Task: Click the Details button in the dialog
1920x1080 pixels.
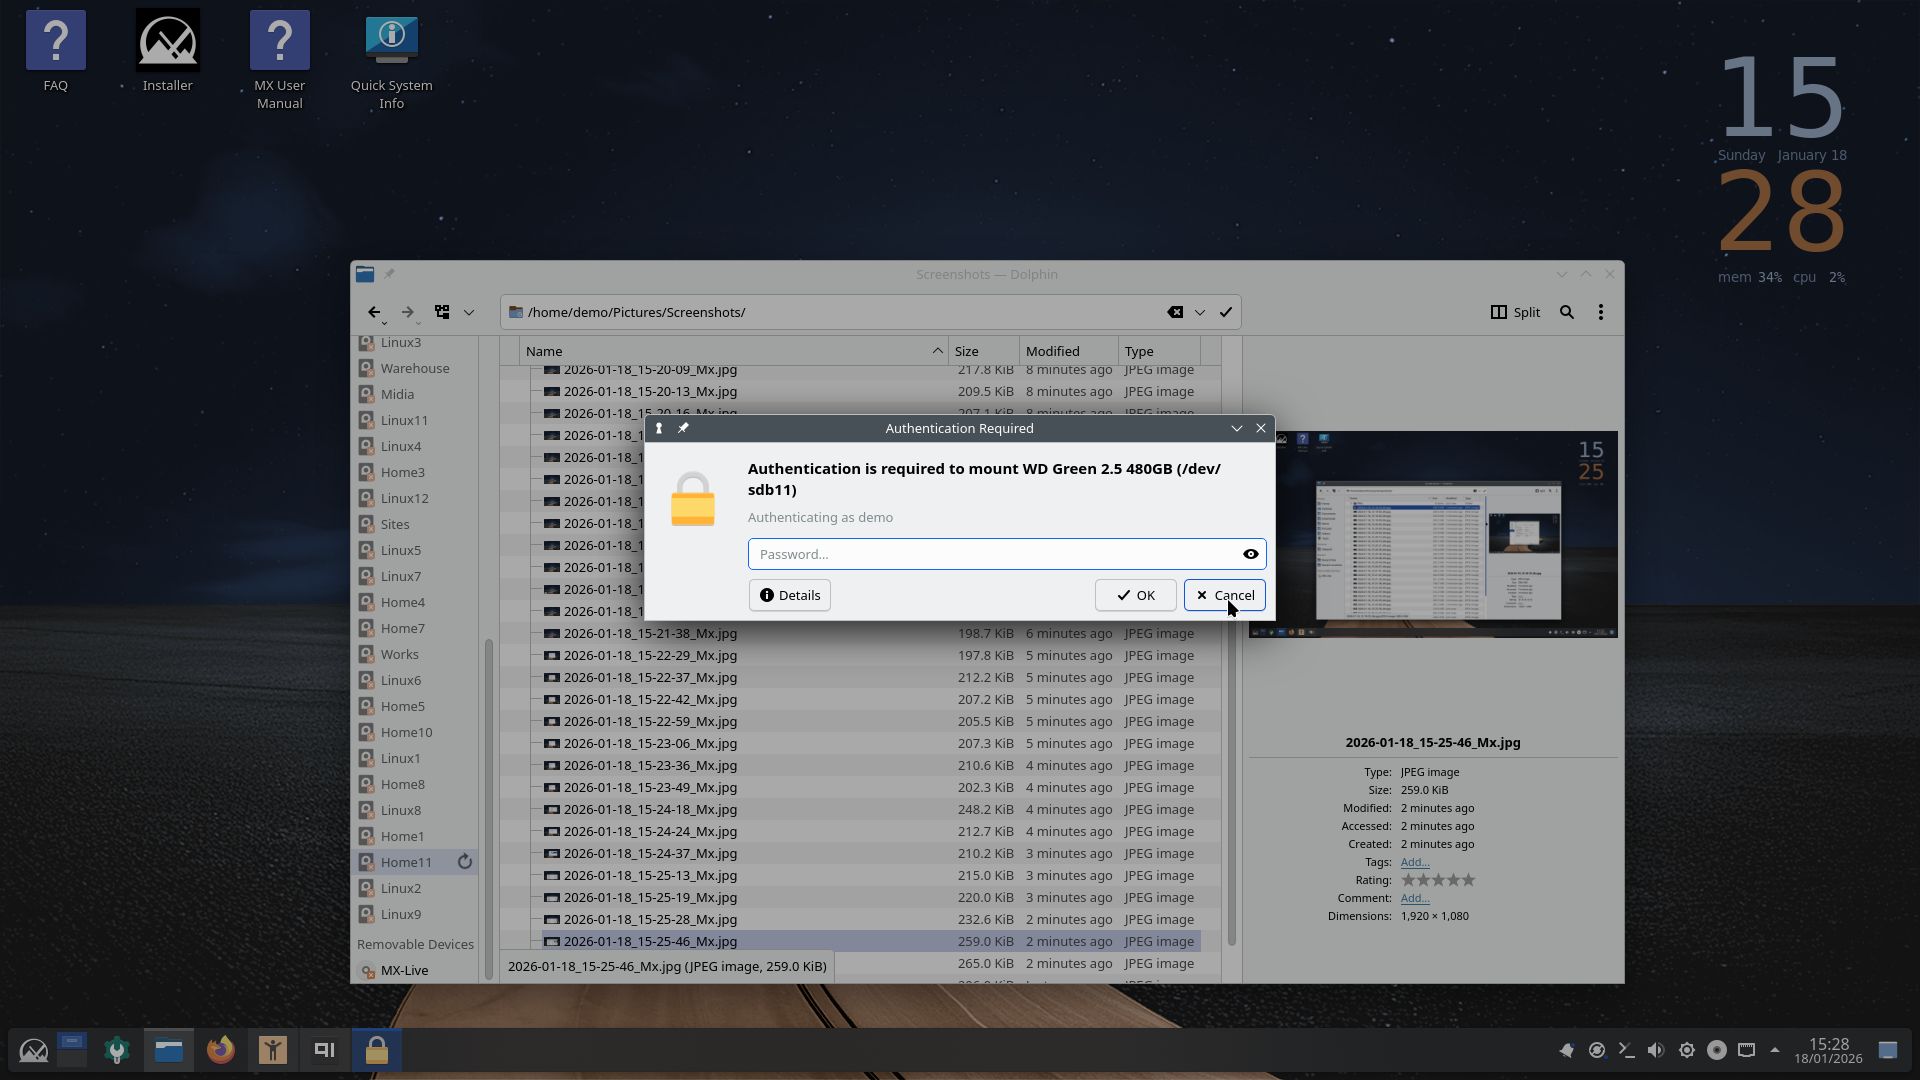Action: (789, 595)
